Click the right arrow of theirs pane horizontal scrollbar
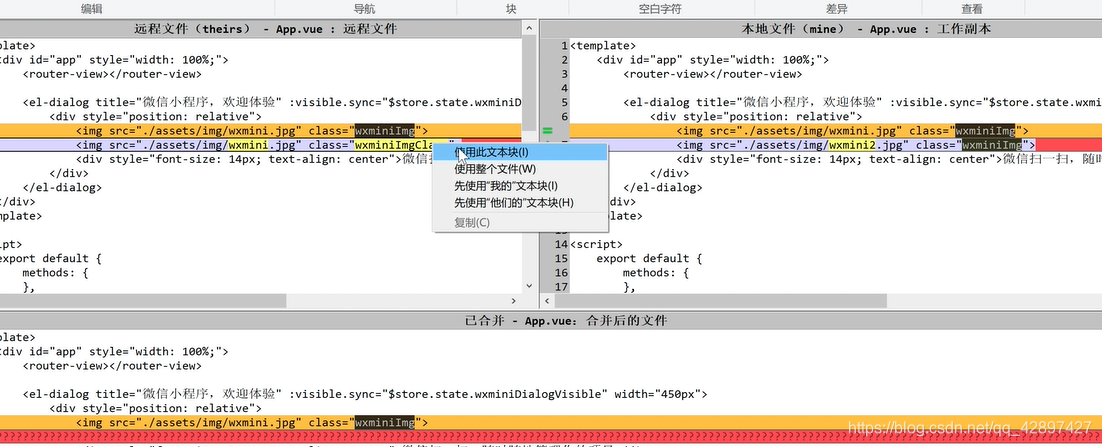The height and width of the screenshot is (447, 1102). tap(514, 301)
